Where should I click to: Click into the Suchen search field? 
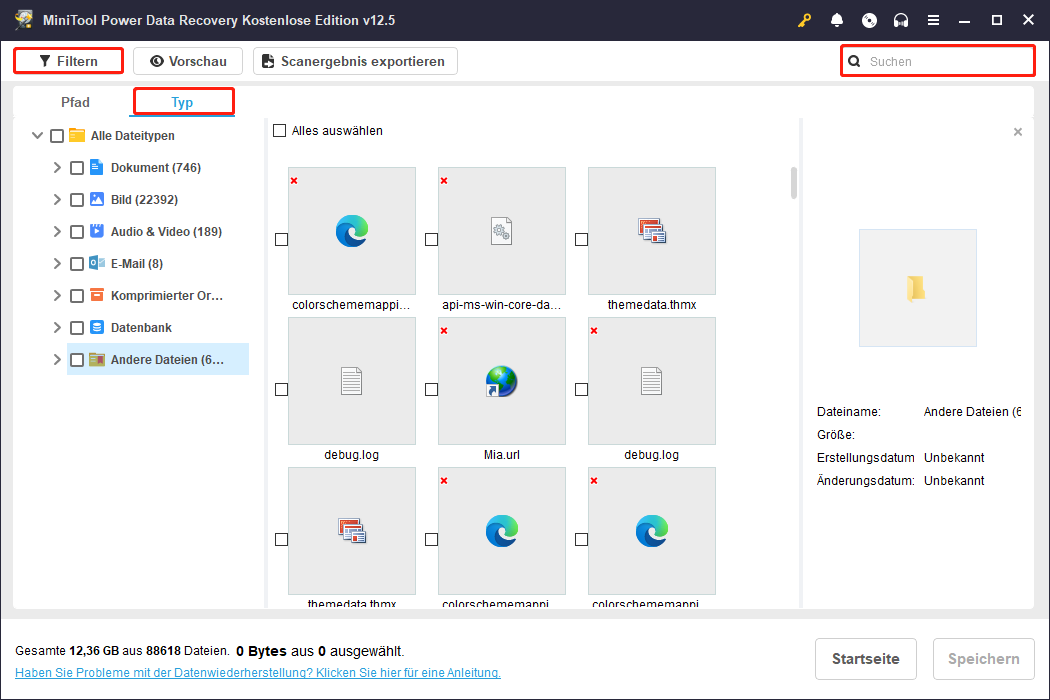(x=938, y=61)
